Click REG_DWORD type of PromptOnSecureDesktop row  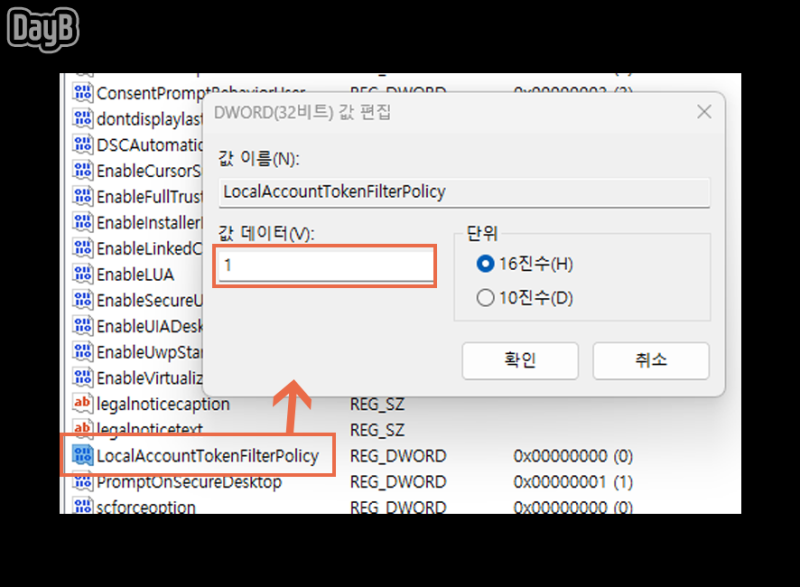coord(398,482)
